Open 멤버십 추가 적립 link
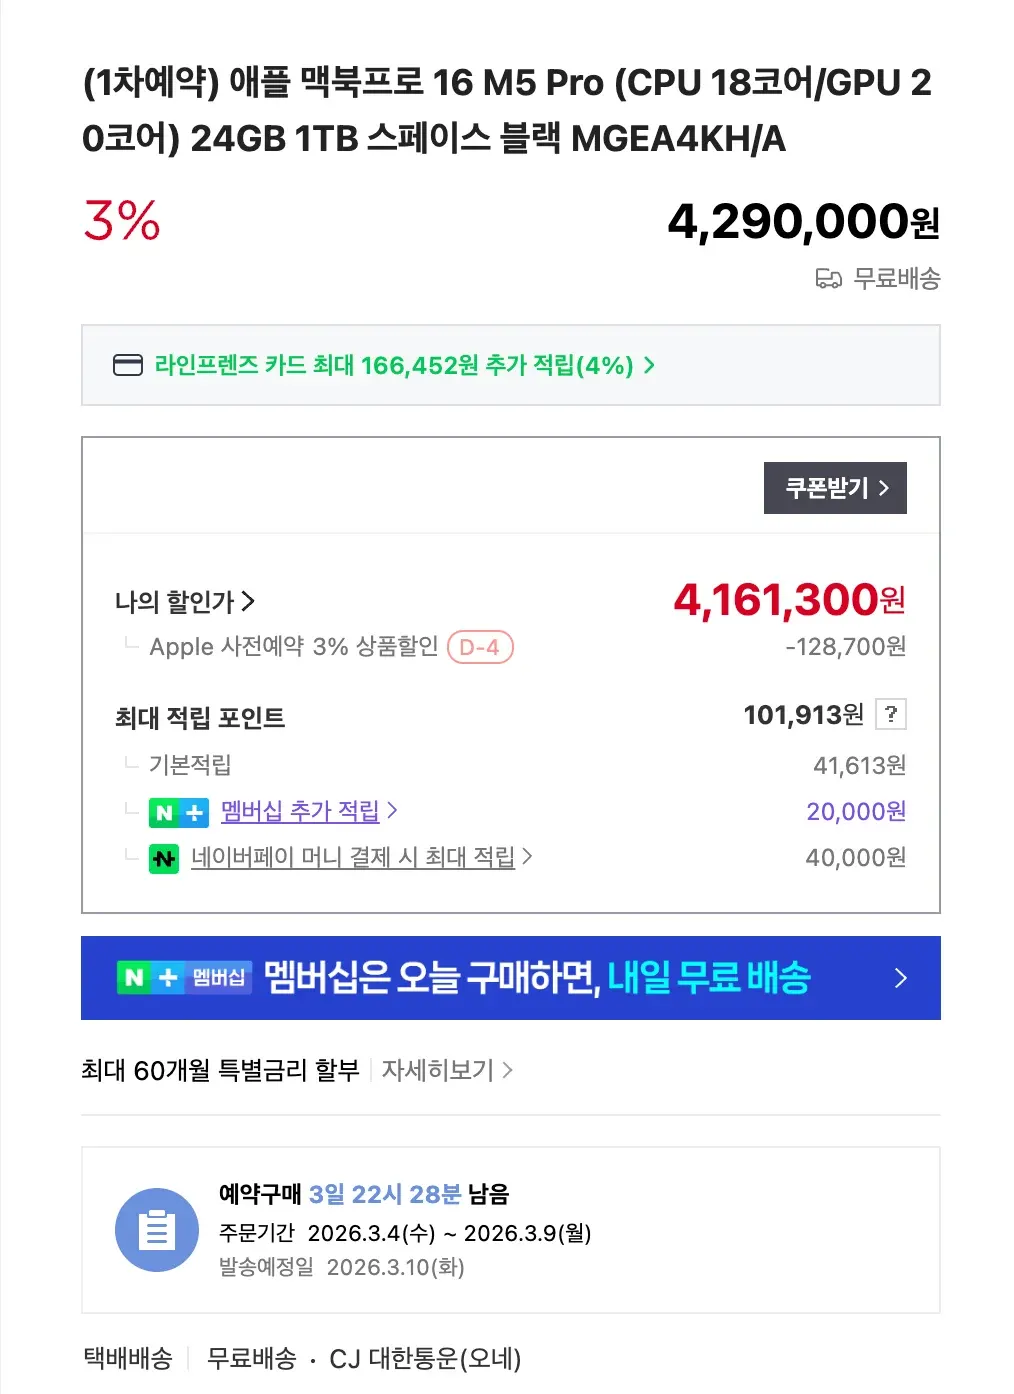Image resolution: width=1014 pixels, height=1394 pixels. [x=300, y=811]
